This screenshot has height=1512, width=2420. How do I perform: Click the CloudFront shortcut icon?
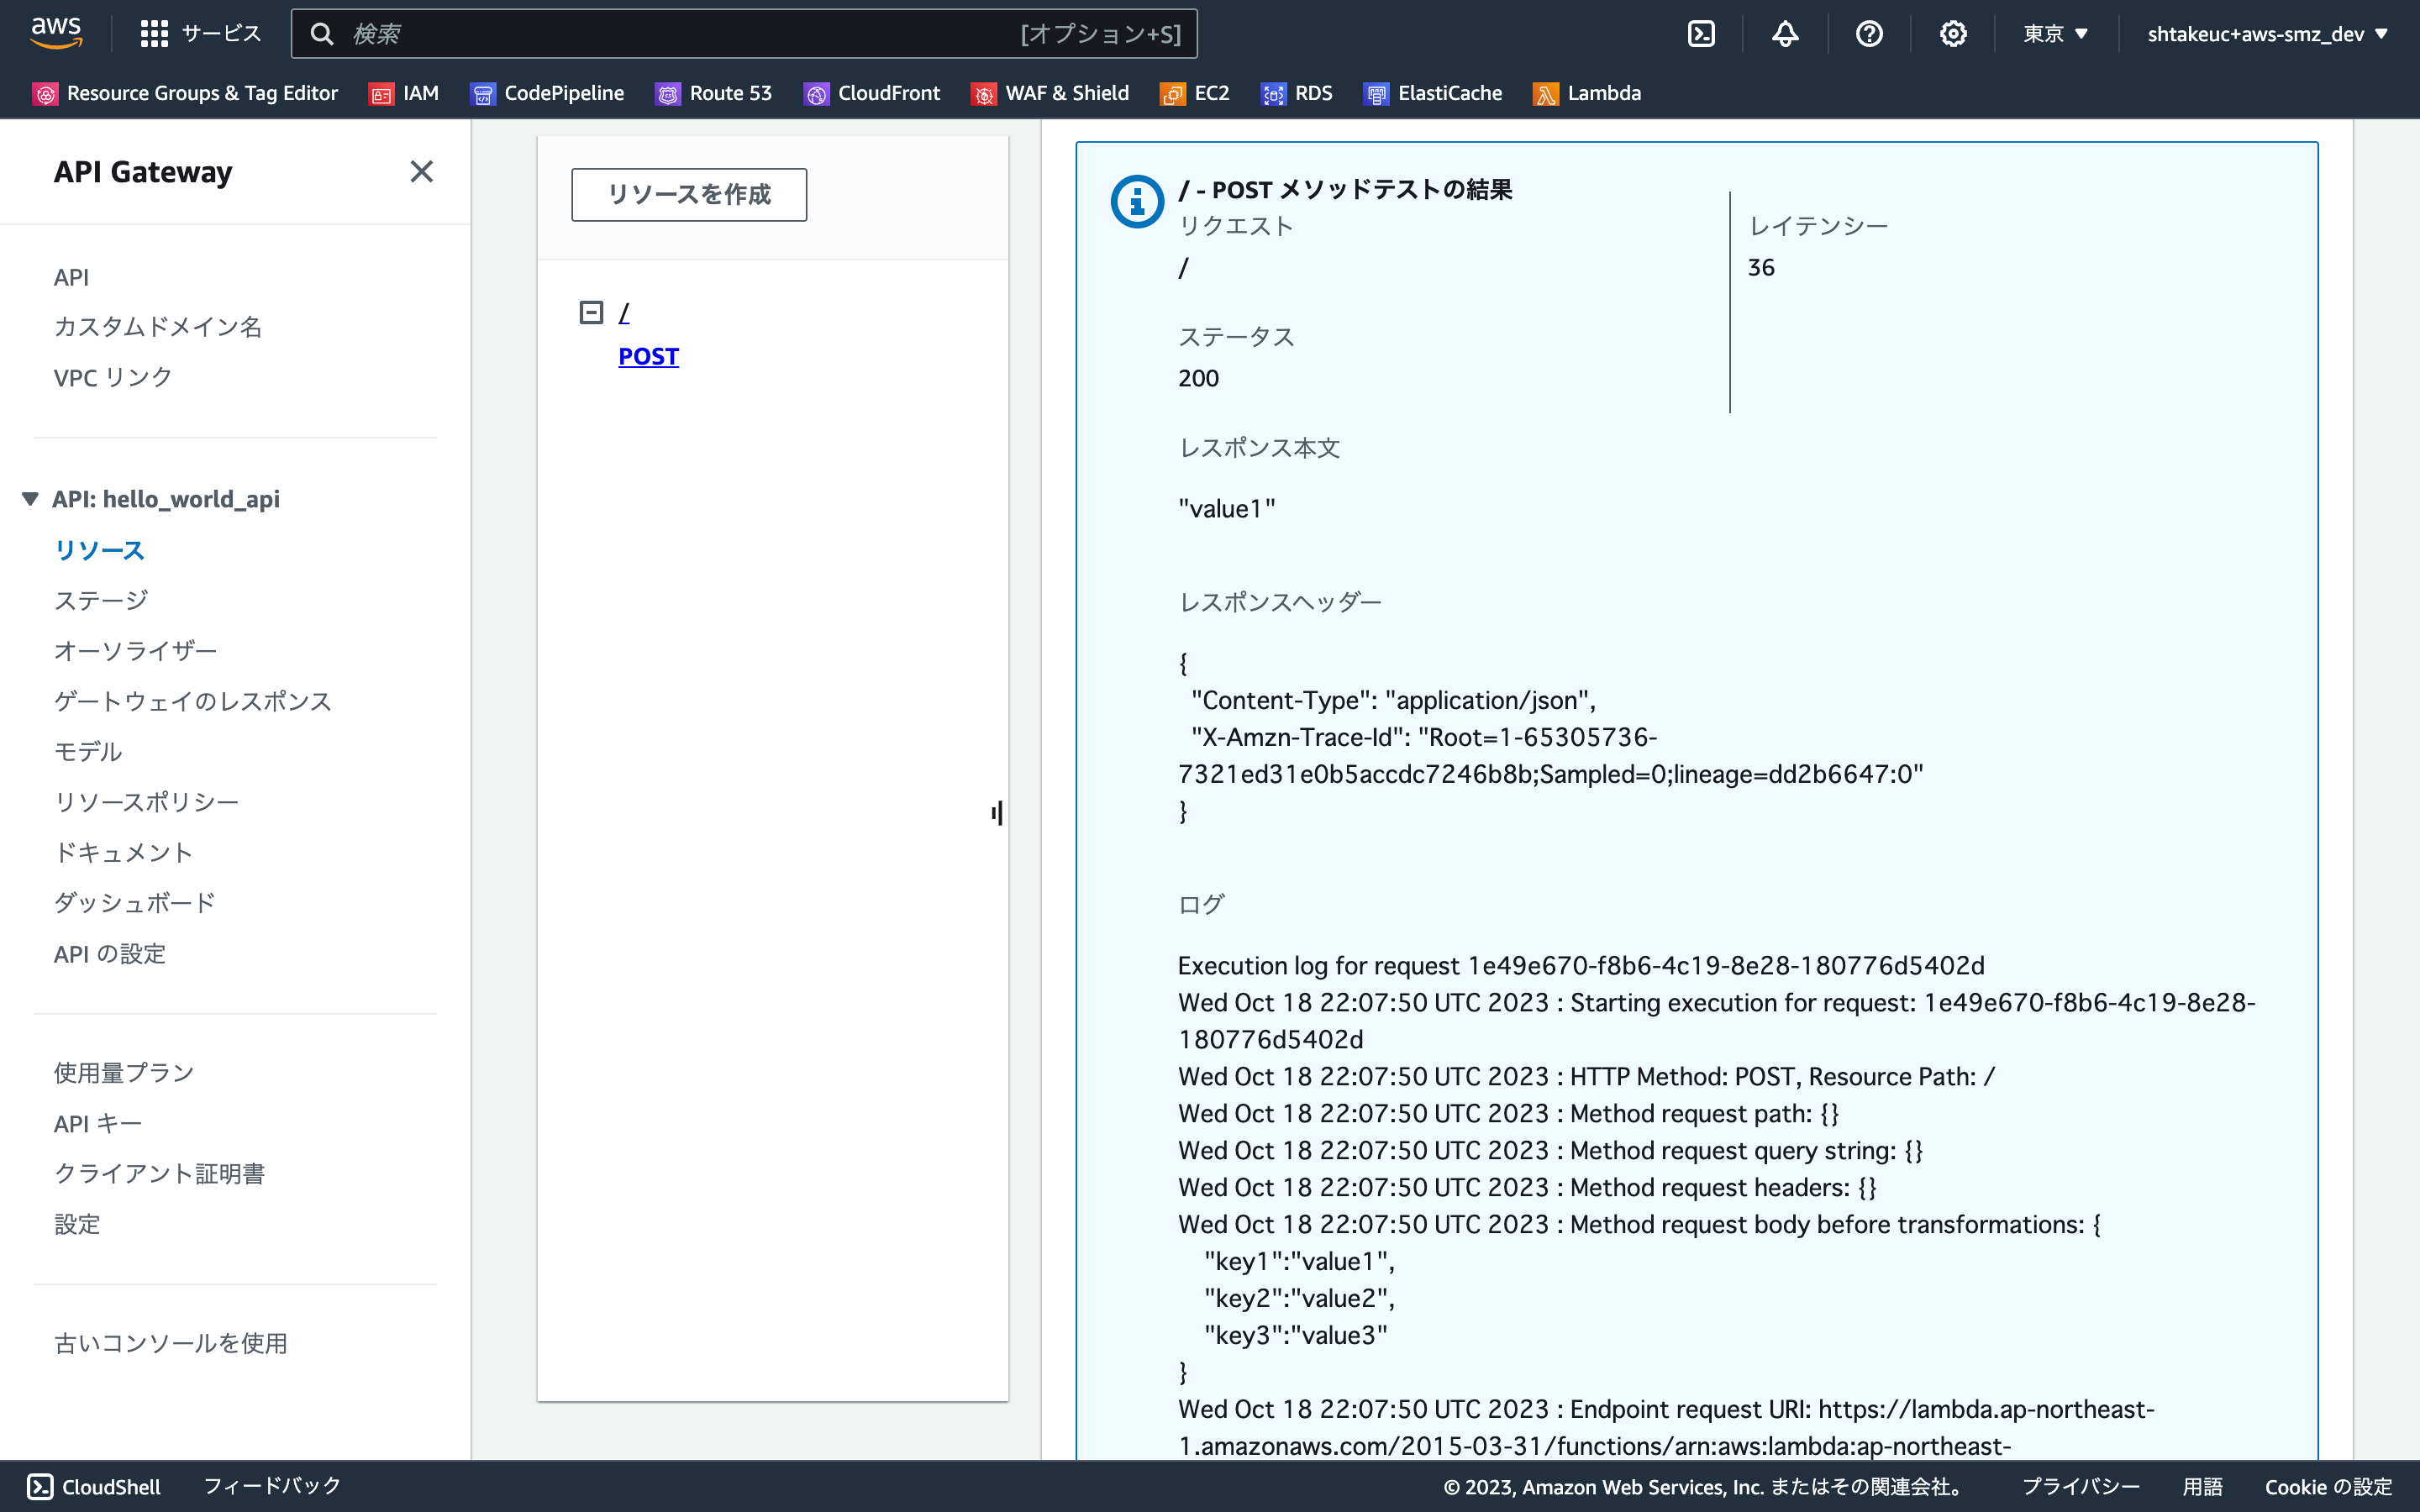click(816, 94)
